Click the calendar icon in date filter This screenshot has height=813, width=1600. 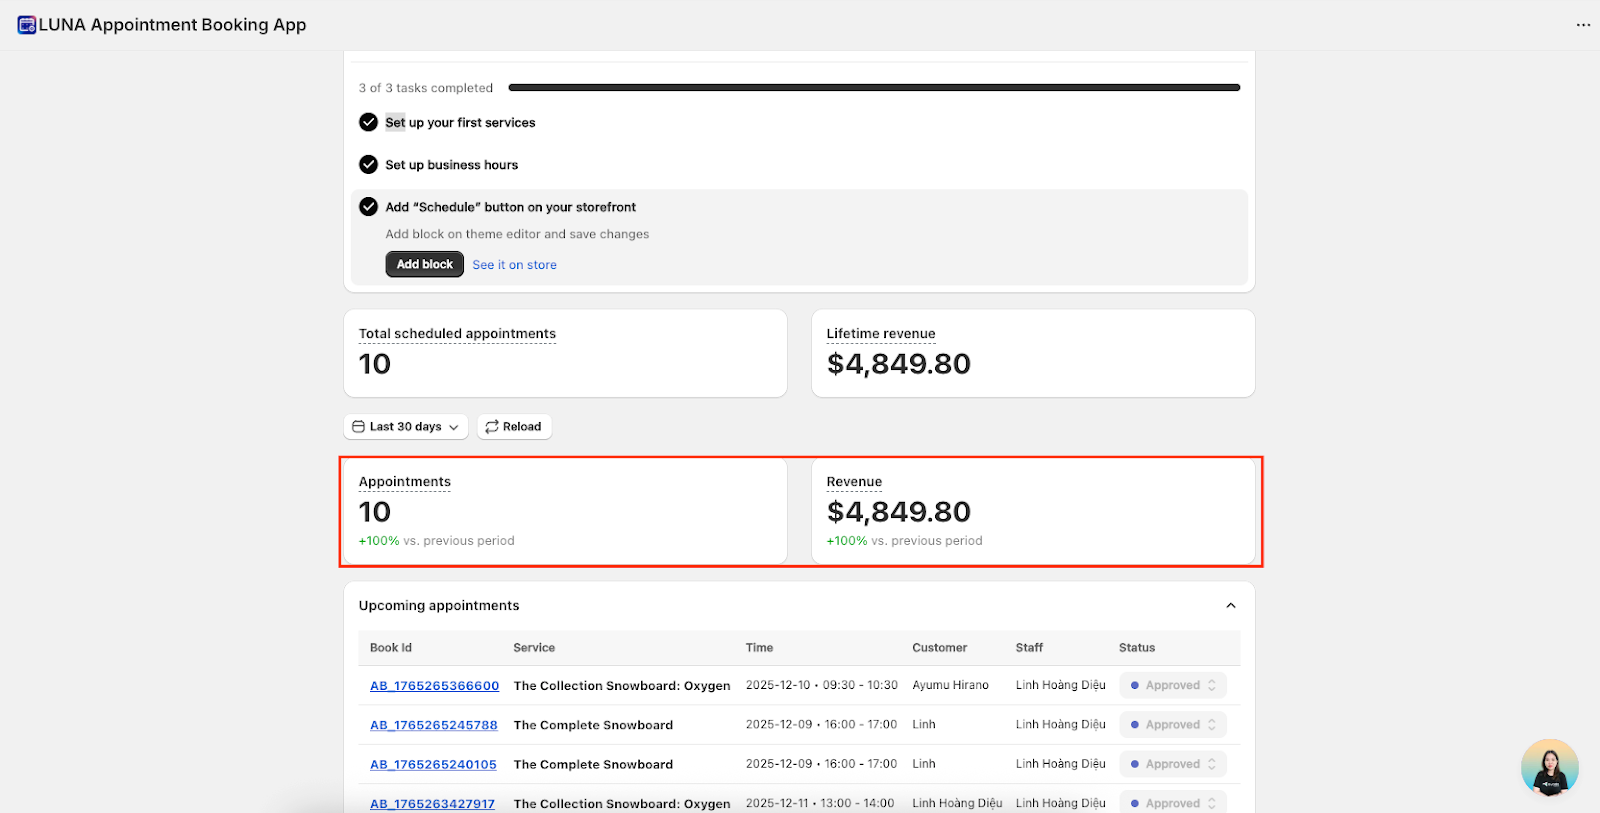click(358, 427)
